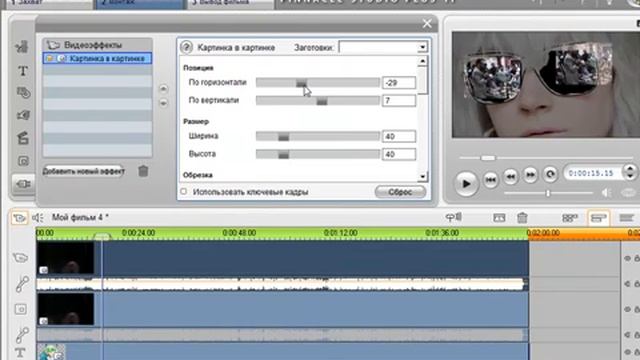Toggle loop playback in the player
Image resolution: width=640 pixels, height=360 pixels.
[x=550, y=175]
